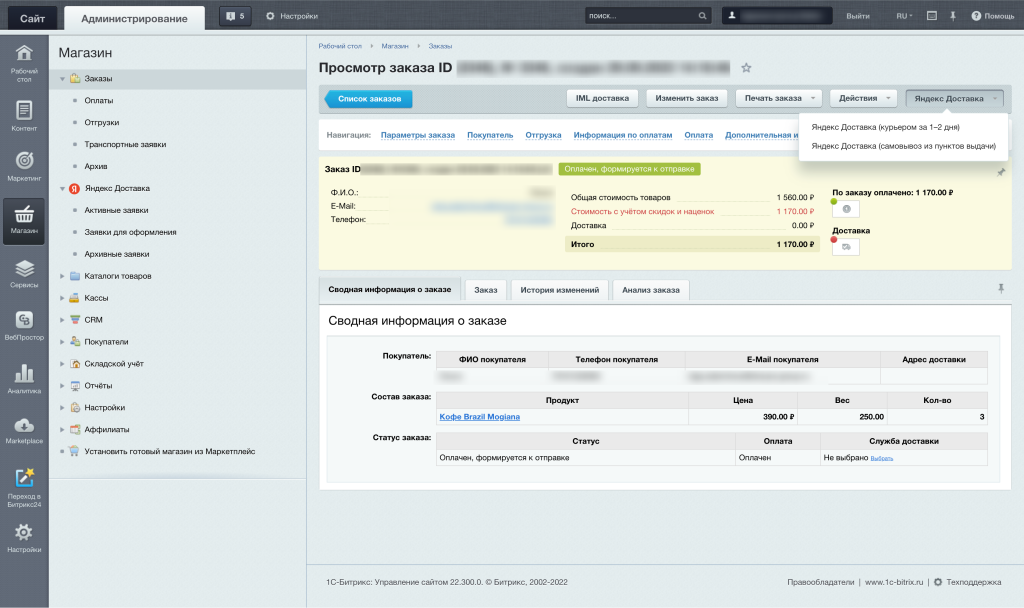Switch to the Заказ tab
The width and height of the screenshot is (1024, 608).
(x=486, y=290)
